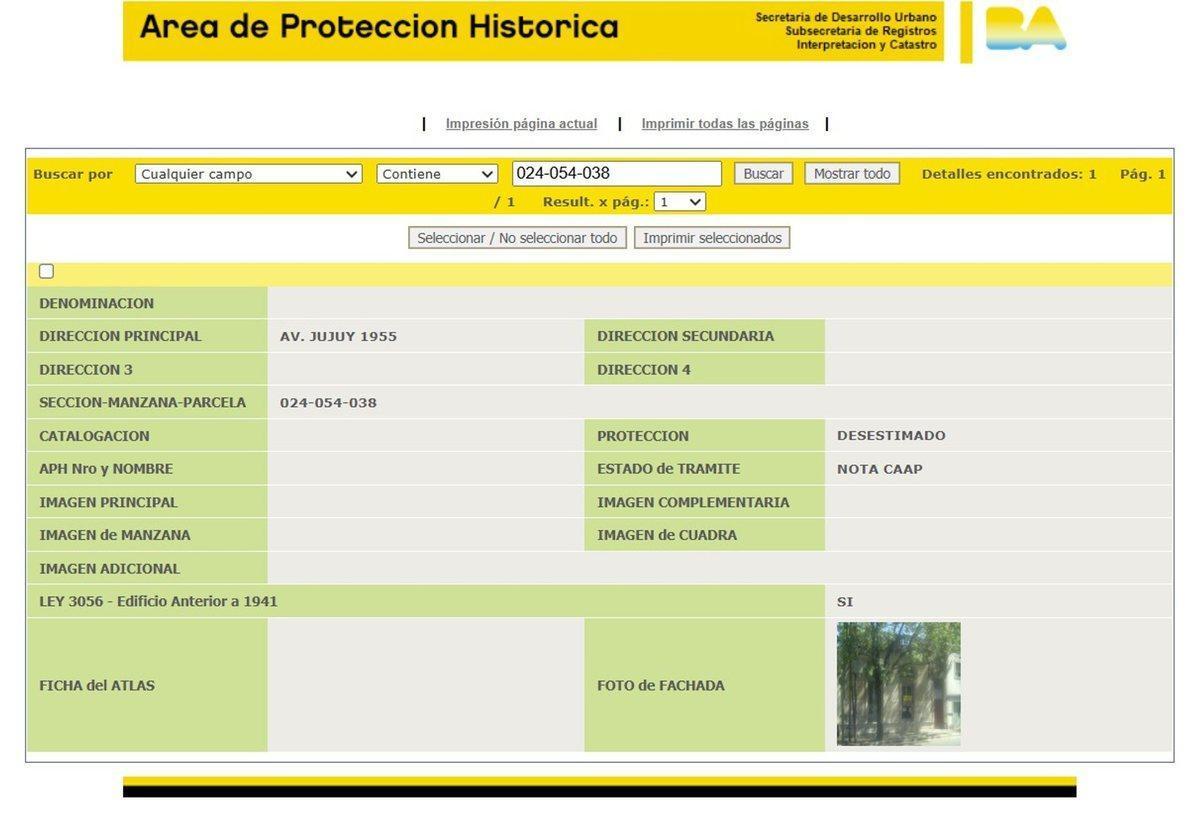Screen dimensions: 1200x837
Task: Click the 'DIRECCION PRINCIPAL' label
Action: 120,336
